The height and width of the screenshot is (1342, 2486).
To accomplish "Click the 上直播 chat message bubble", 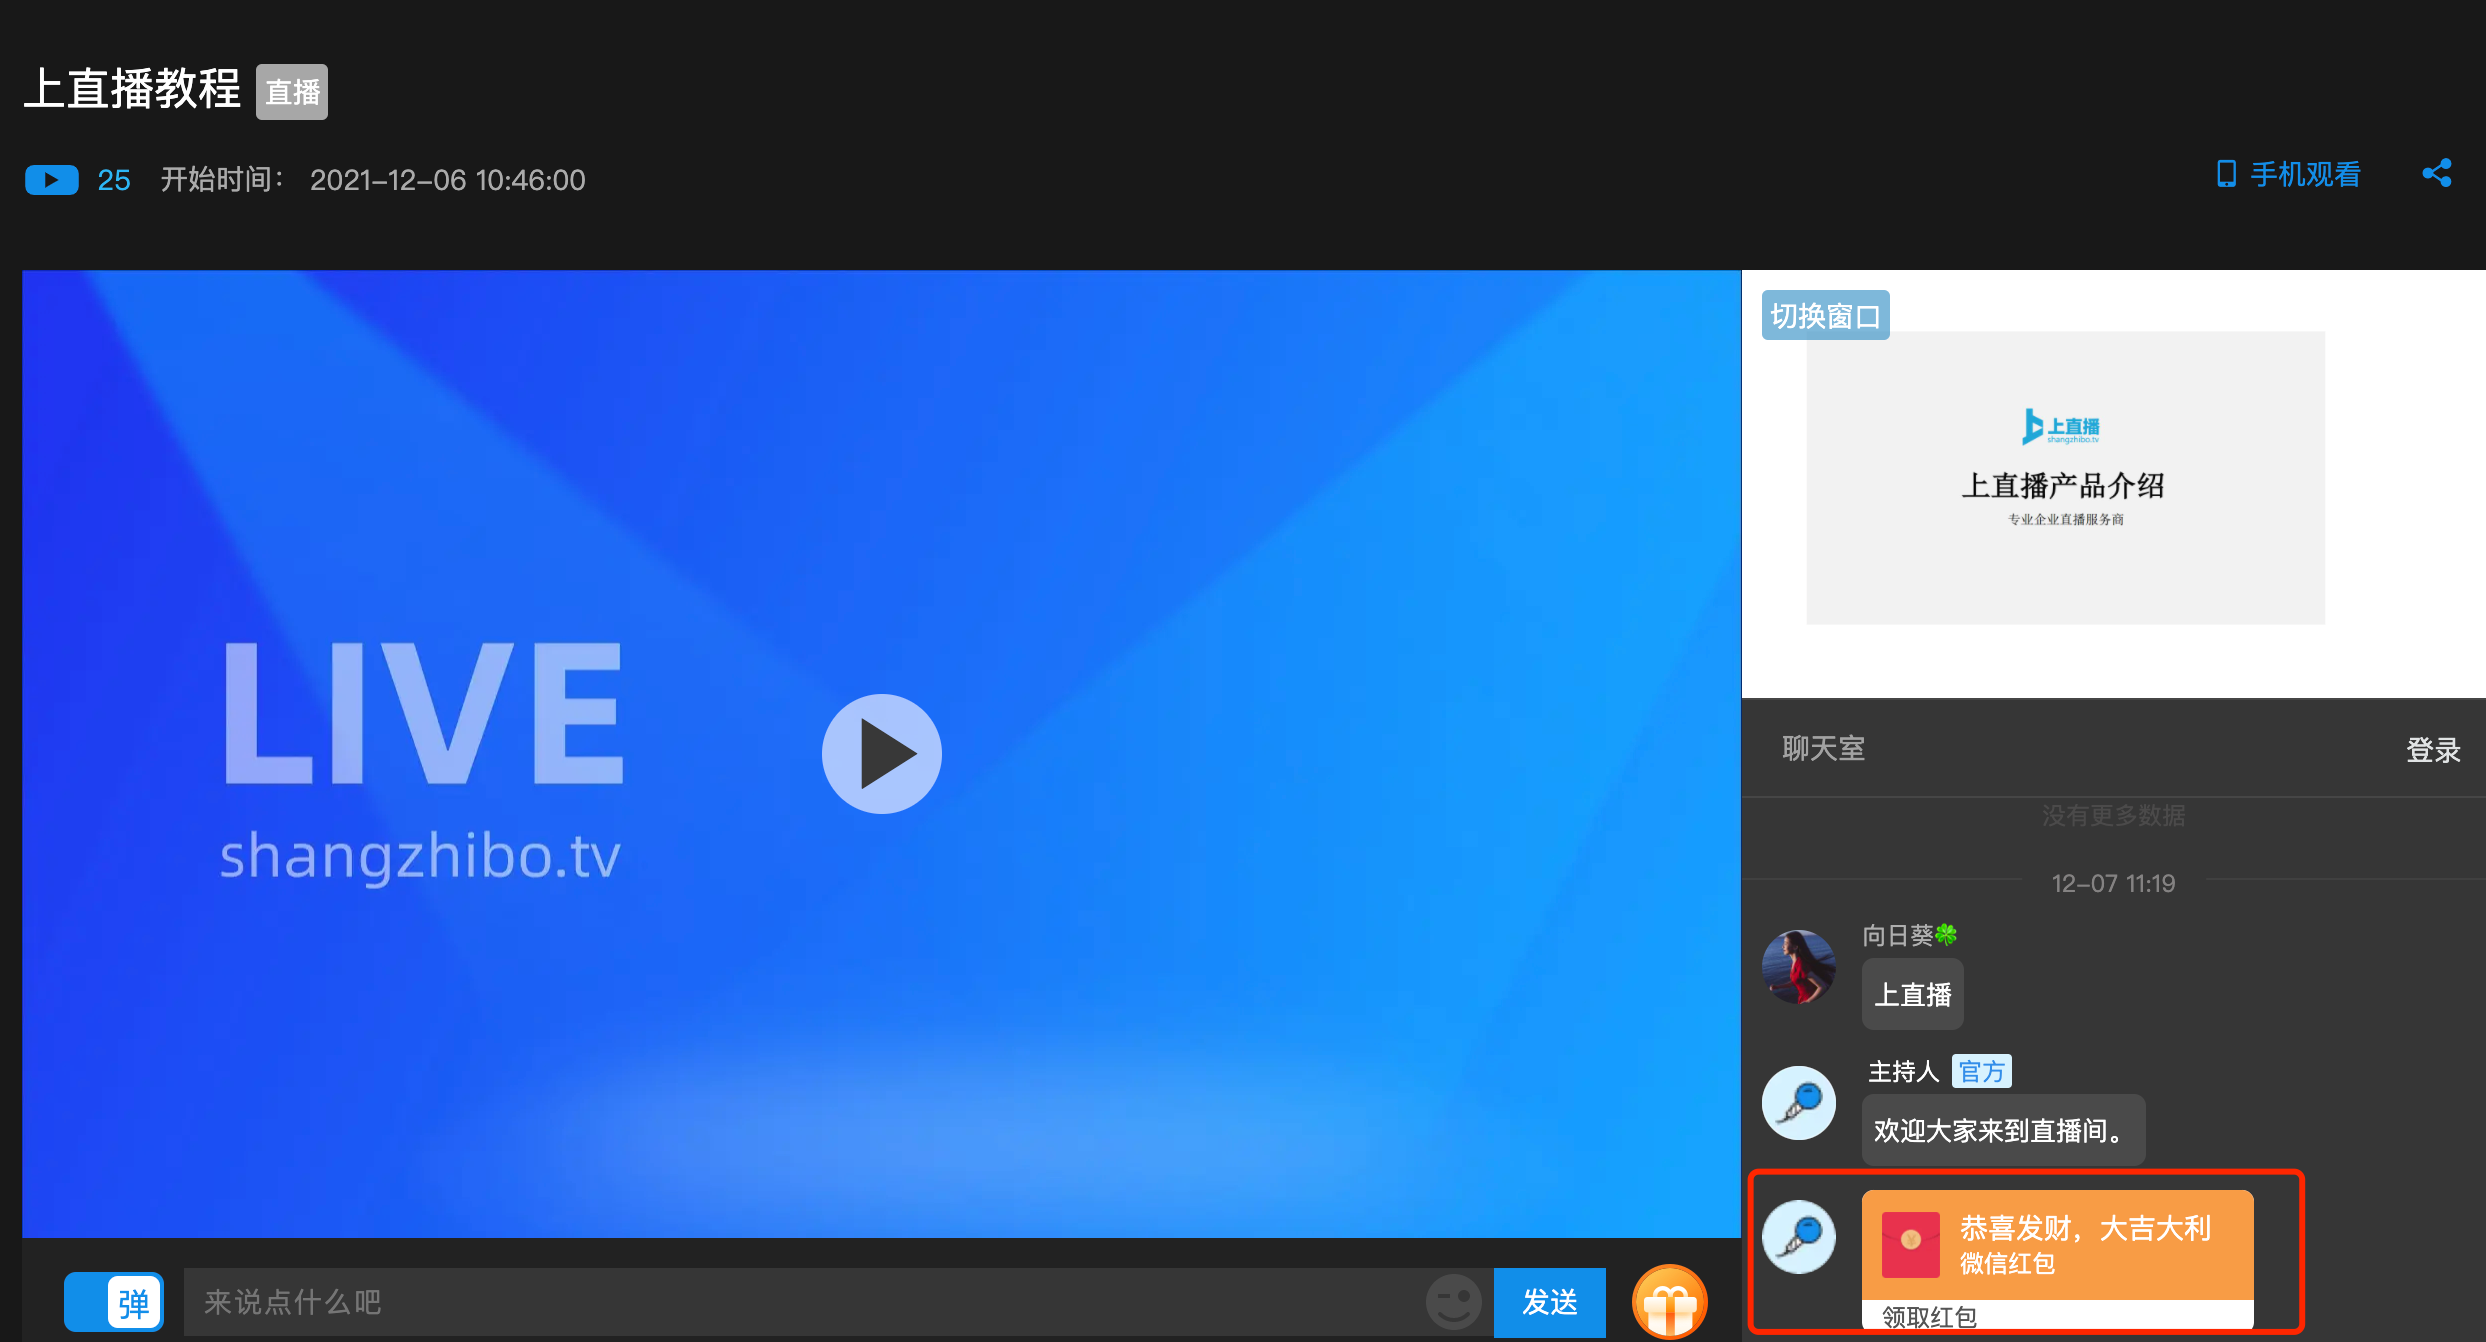I will coord(1912,995).
